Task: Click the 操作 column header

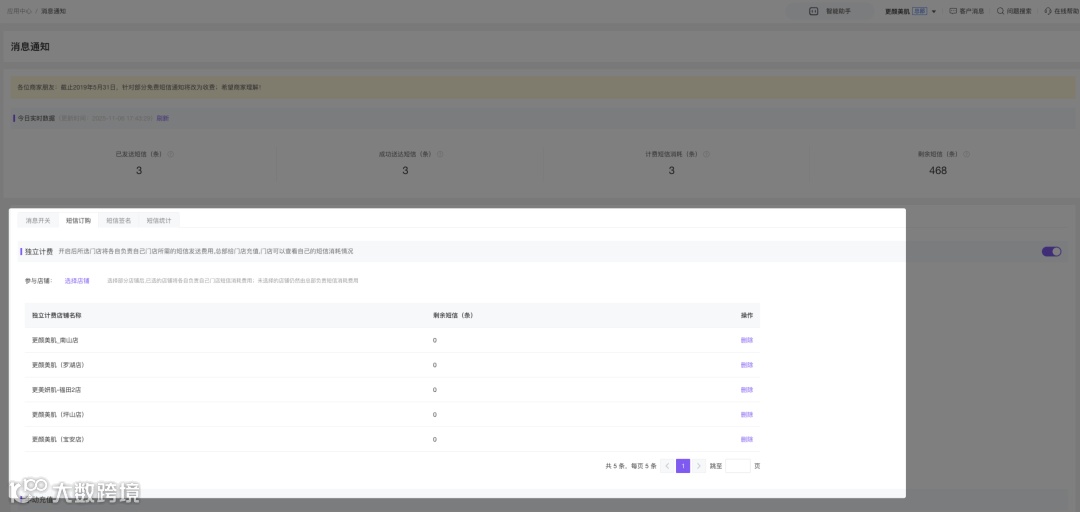Action: pyautogui.click(x=747, y=316)
